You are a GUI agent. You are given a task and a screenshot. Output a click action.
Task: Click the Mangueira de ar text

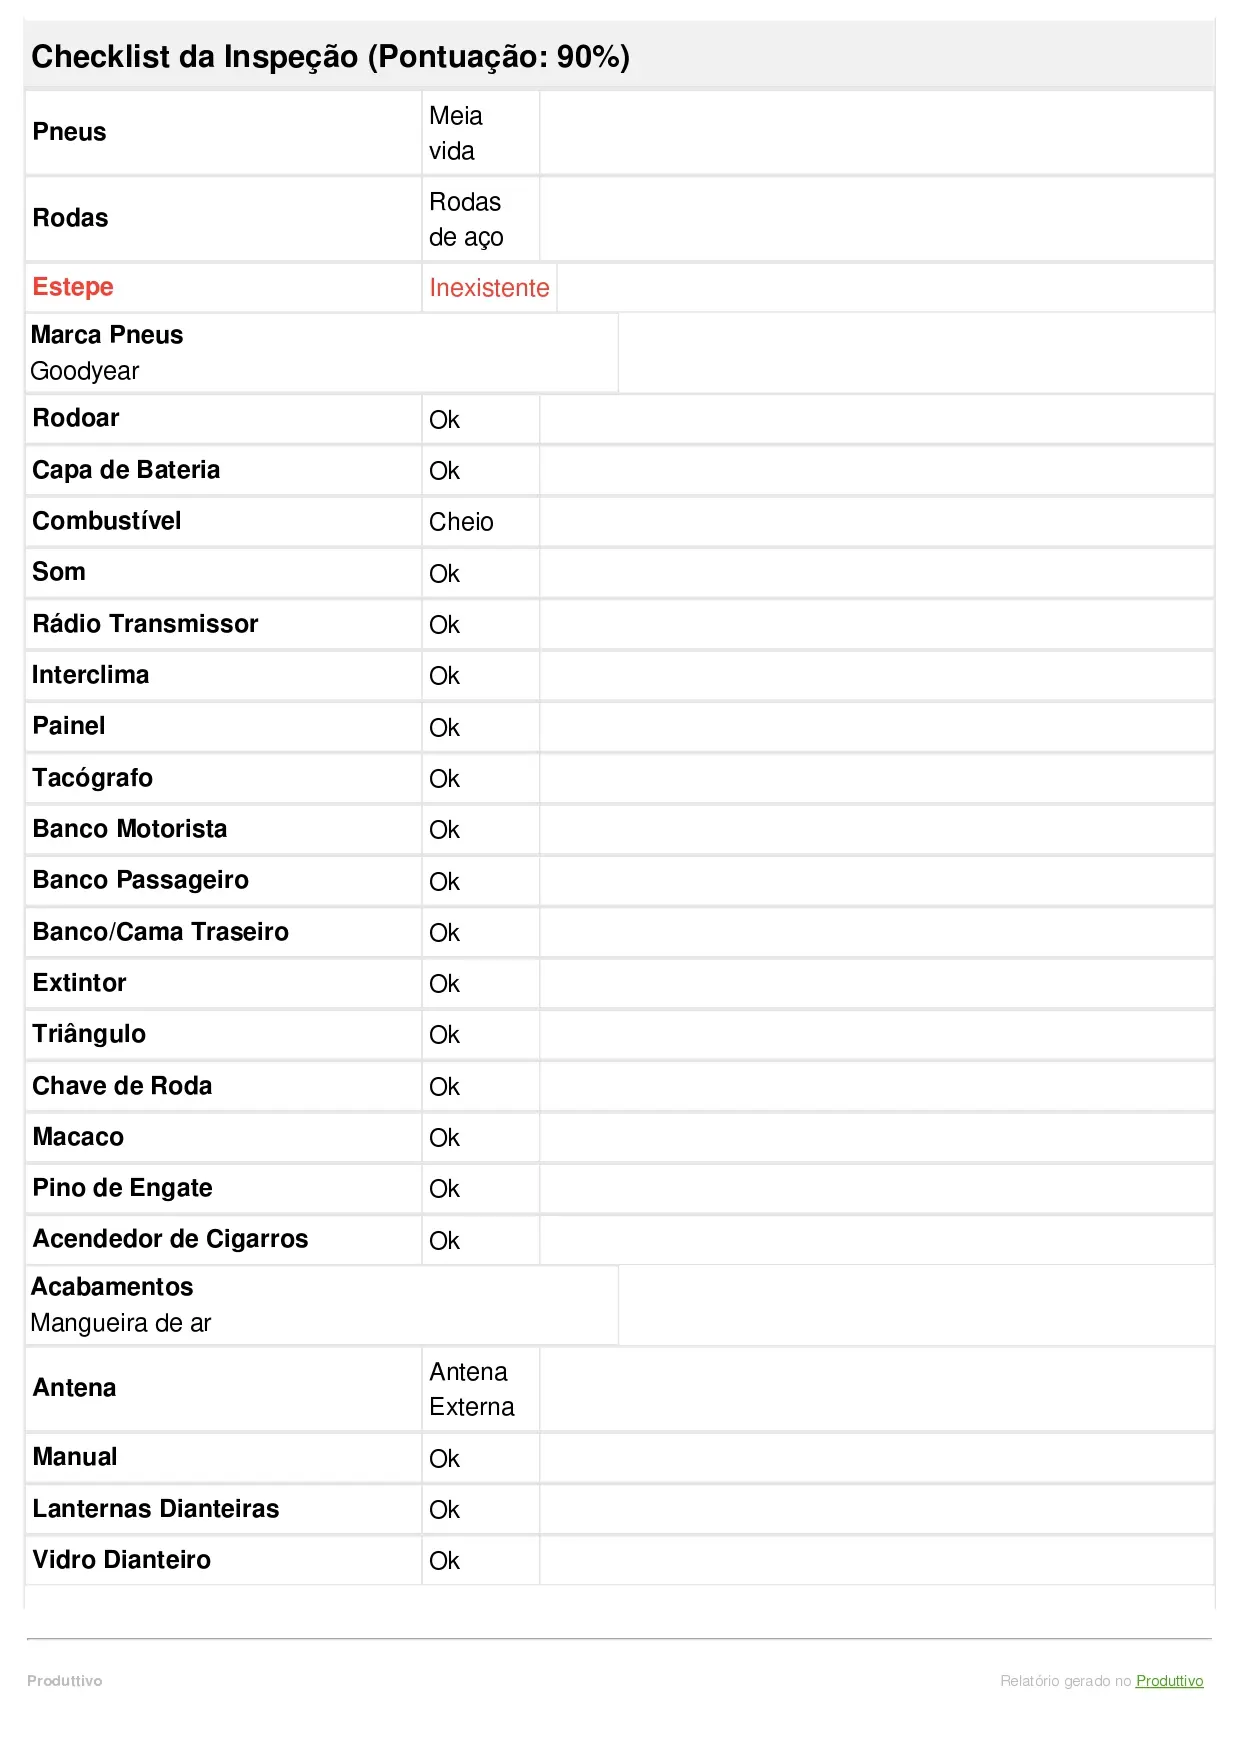[x=121, y=1323]
